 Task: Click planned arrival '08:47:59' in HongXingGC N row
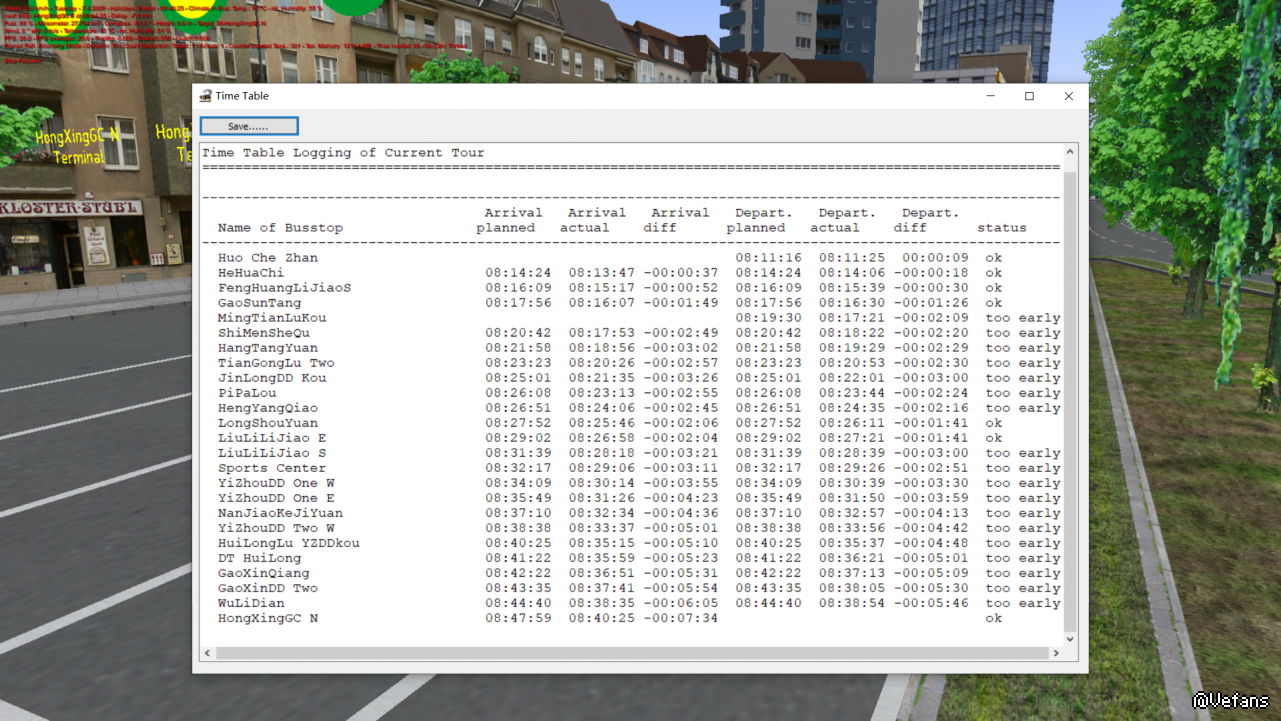point(518,618)
